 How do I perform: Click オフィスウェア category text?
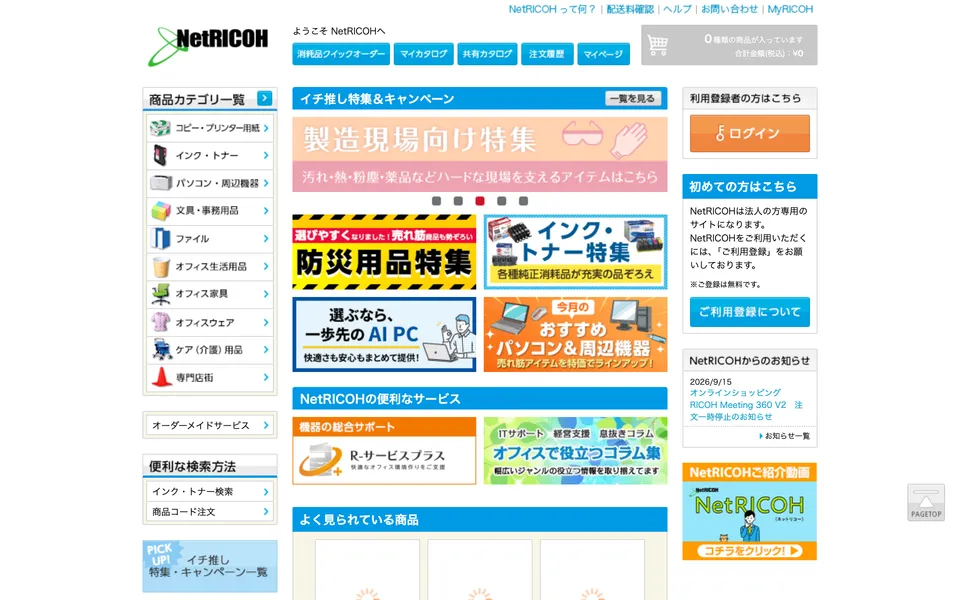click(x=205, y=322)
